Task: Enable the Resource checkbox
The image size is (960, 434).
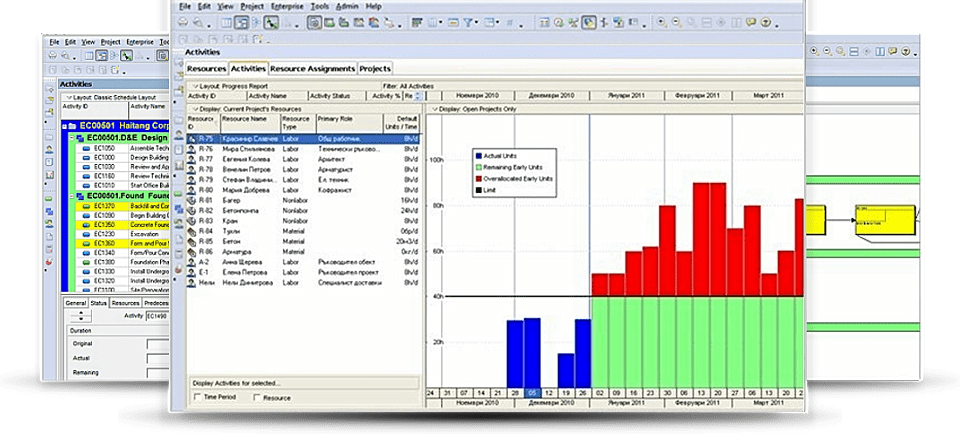Action: tap(256, 398)
